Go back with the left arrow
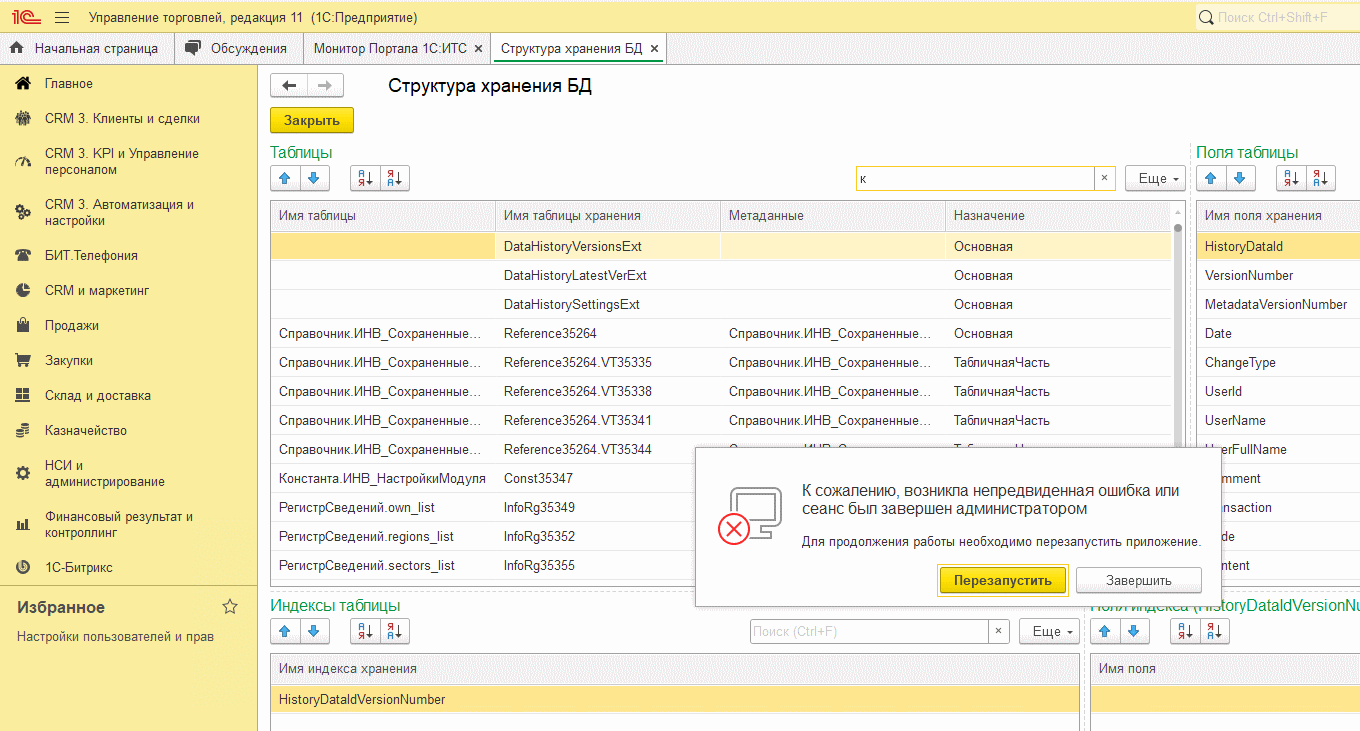Viewport: 1360px width, 731px height. [x=289, y=86]
